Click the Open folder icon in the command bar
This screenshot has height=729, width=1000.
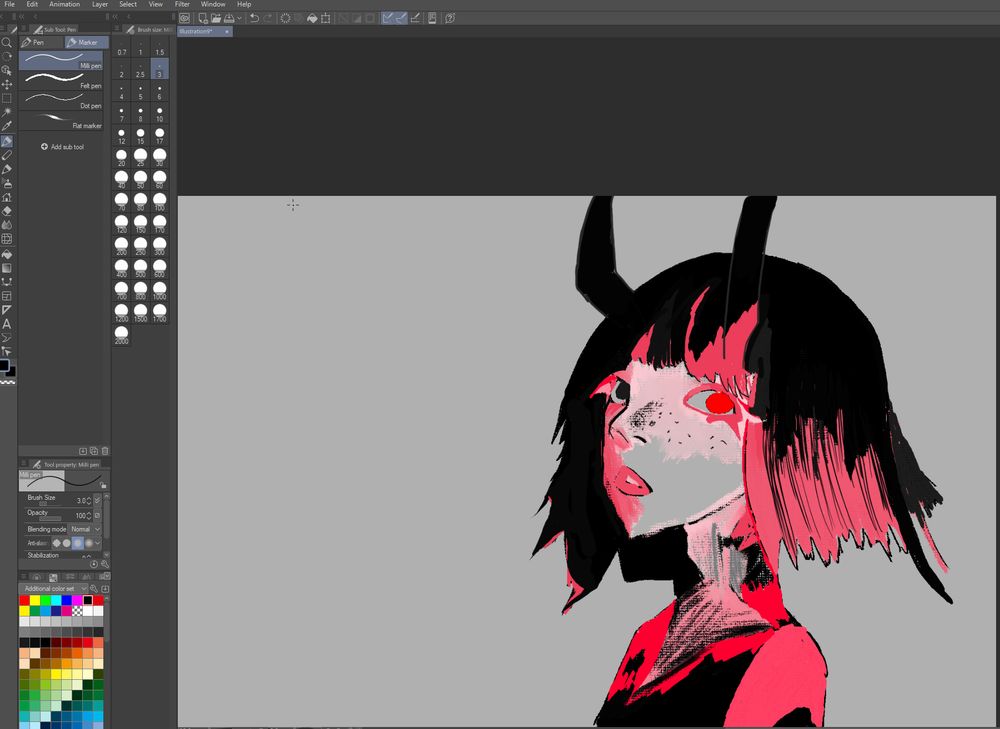coord(216,18)
